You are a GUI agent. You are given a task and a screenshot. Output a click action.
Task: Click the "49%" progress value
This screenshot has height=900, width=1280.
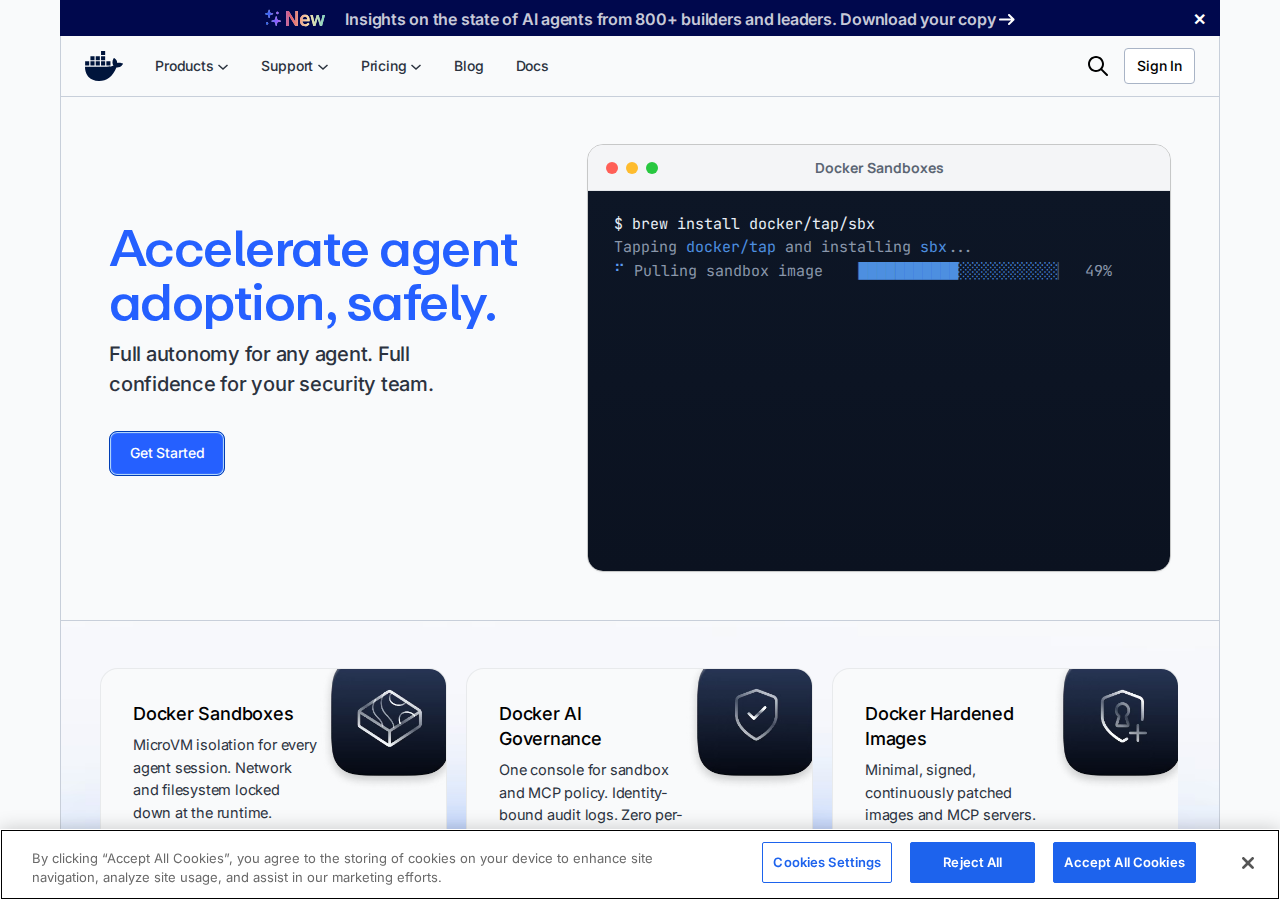[1098, 271]
